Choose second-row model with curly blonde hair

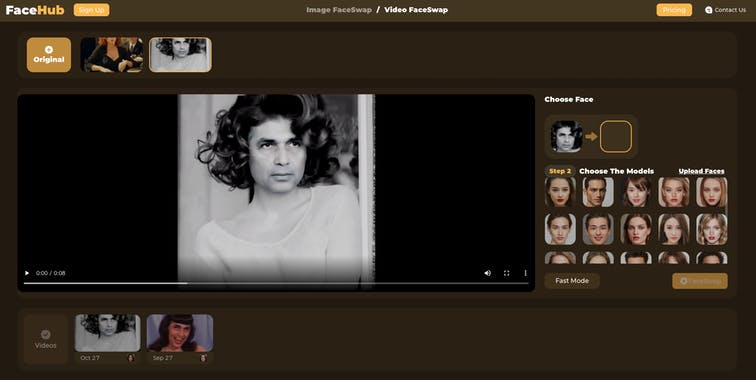tap(712, 229)
